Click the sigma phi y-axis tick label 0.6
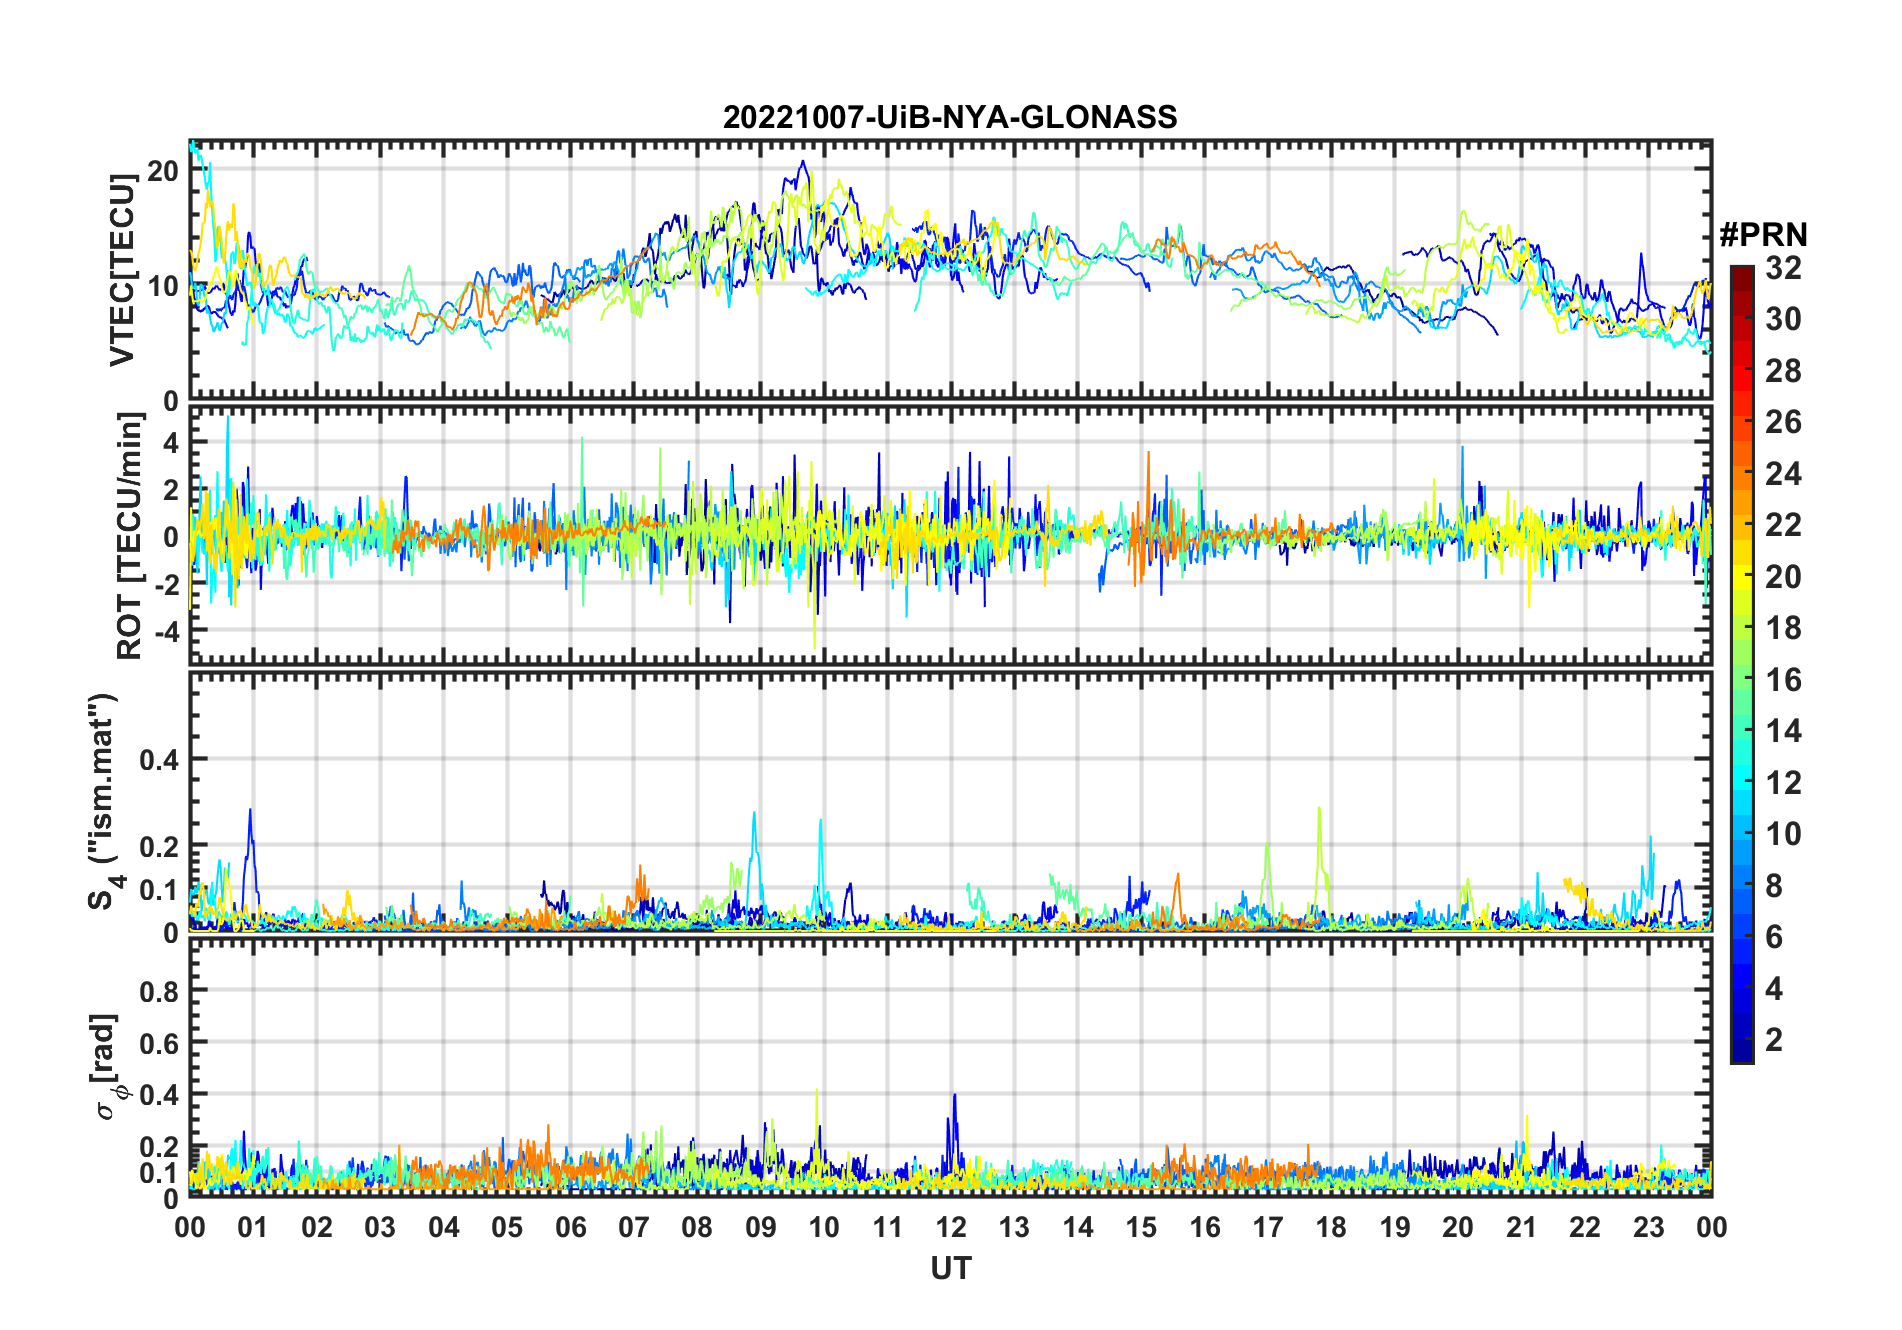The image size is (1902, 1330). click(159, 1043)
